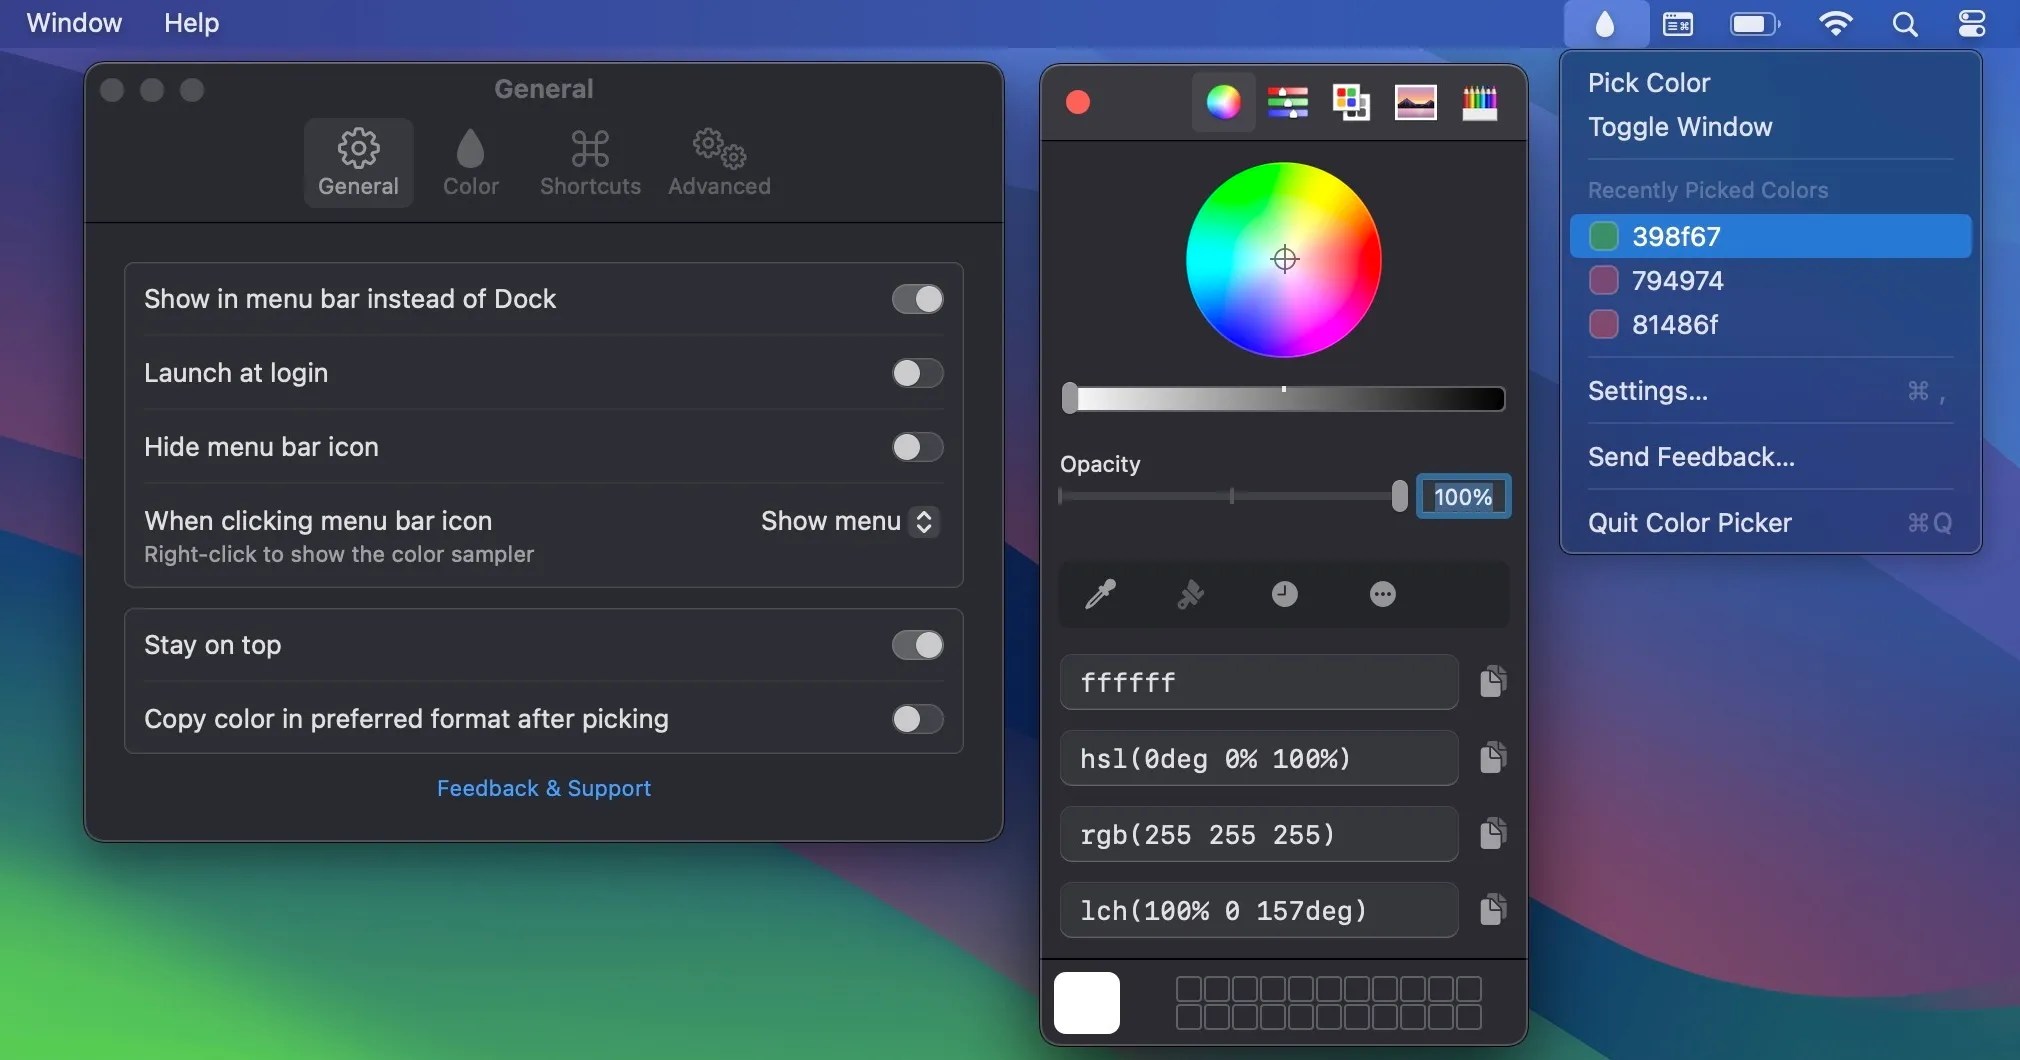This screenshot has height=1060, width=2020.
Task: Copy the ffffff hex value
Action: click(x=1493, y=682)
